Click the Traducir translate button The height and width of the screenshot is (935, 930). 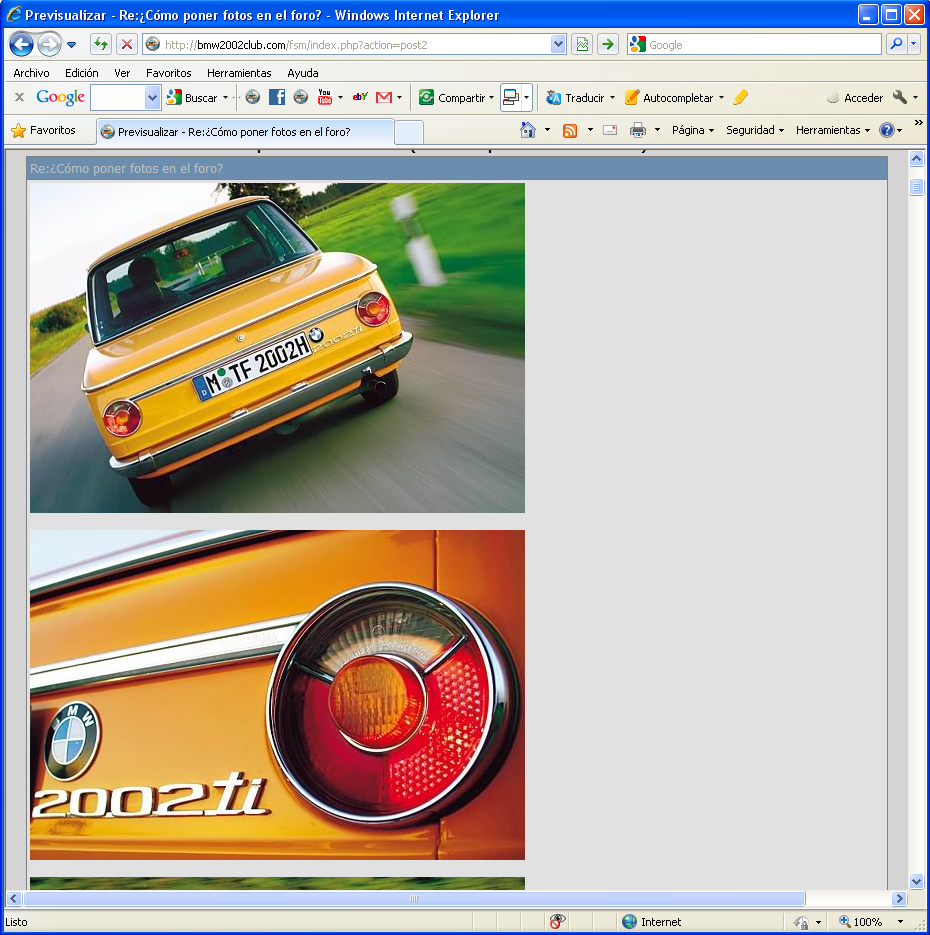coord(575,97)
